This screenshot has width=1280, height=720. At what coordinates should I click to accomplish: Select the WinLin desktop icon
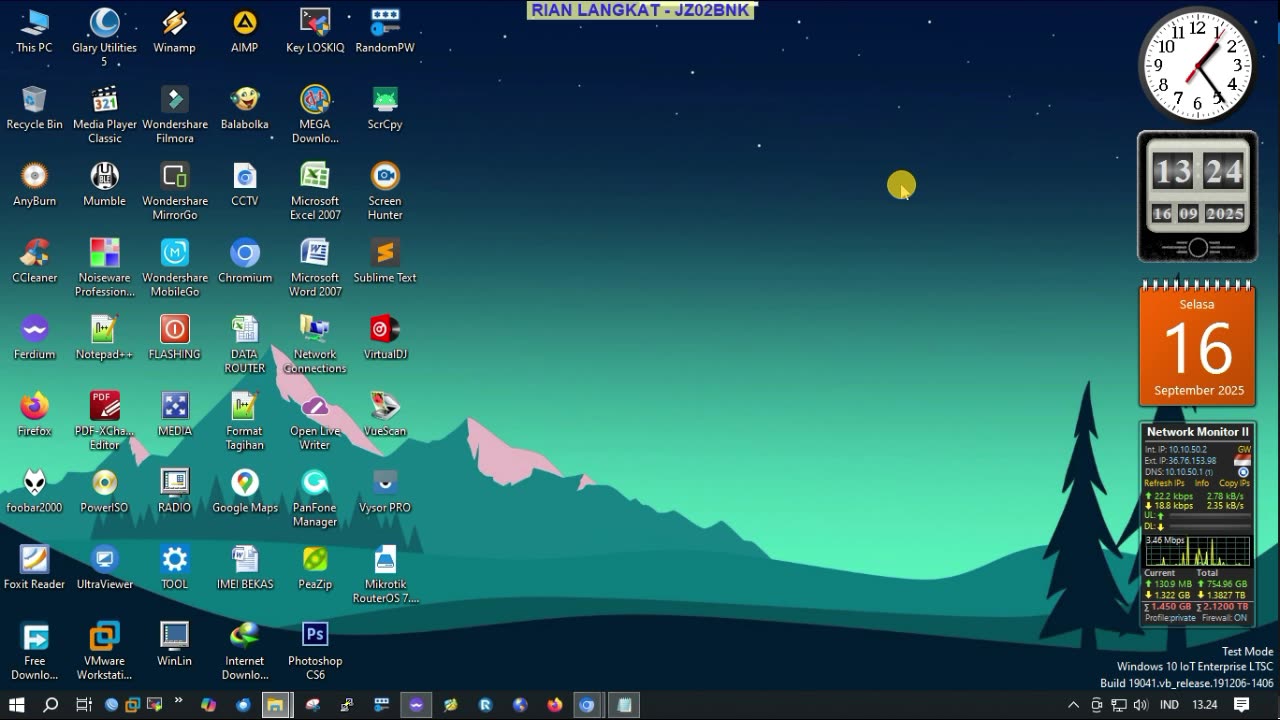(174, 645)
